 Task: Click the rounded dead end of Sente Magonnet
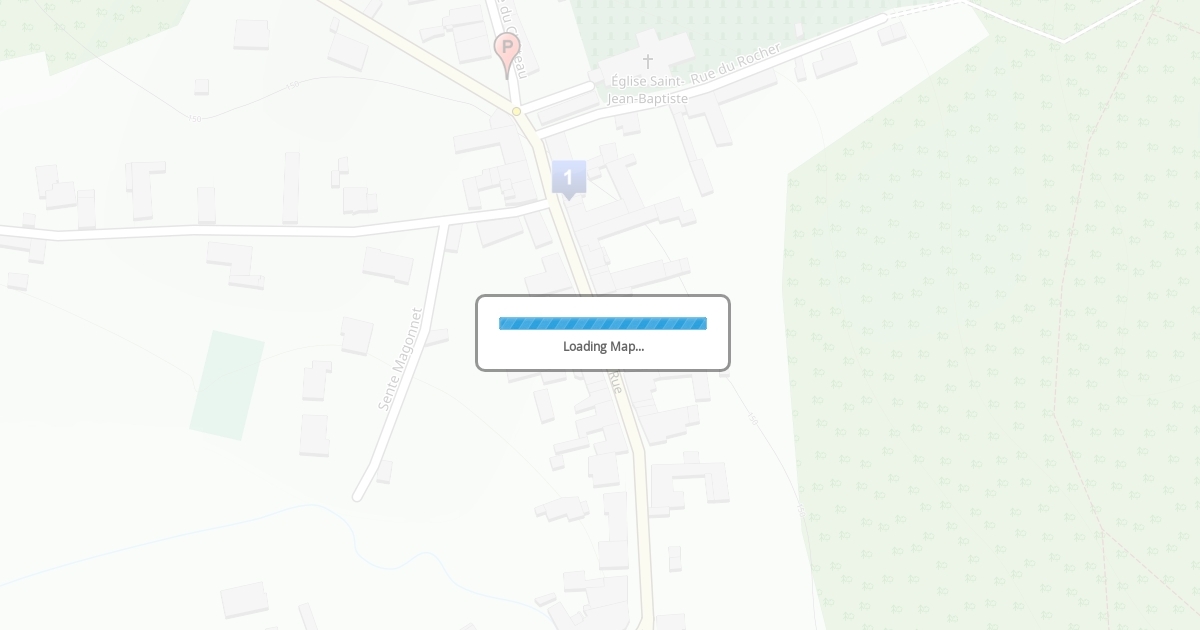358,495
